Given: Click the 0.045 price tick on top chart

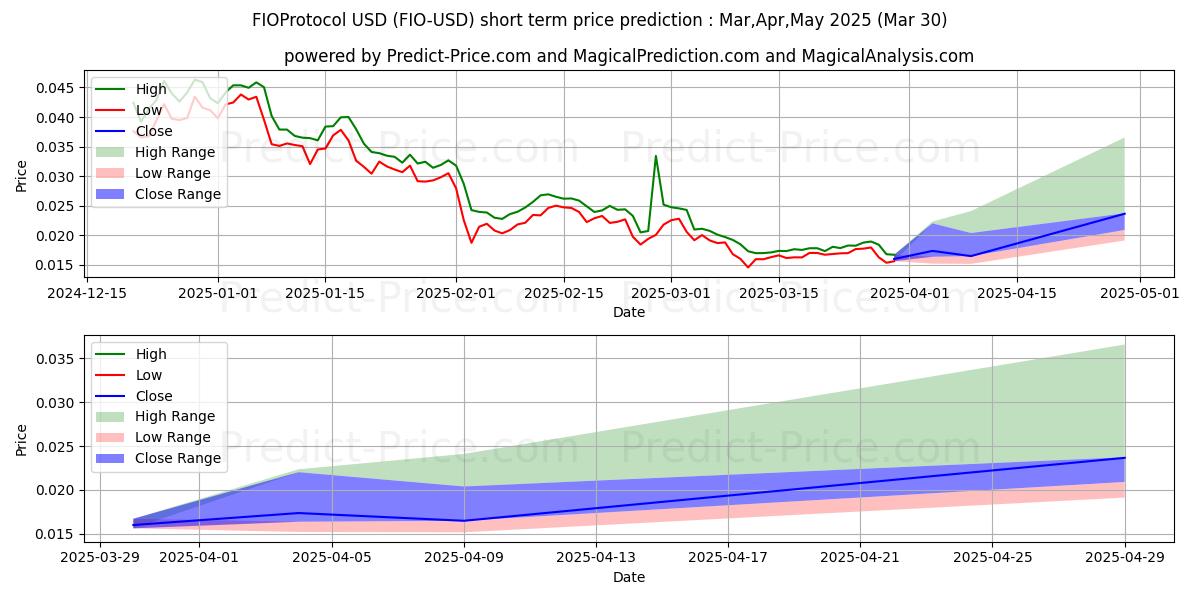Looking at the screenshot, I should (x=57, y=88).
